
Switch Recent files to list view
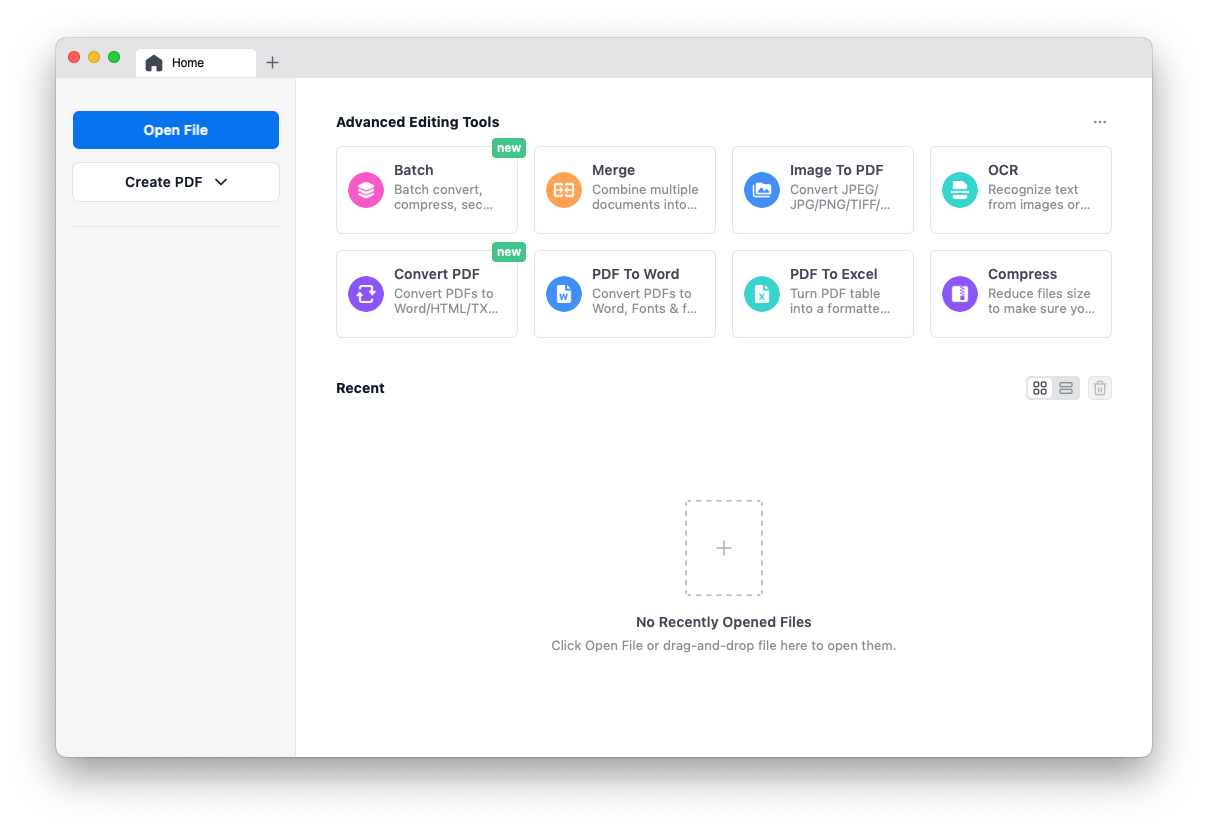1065,388
